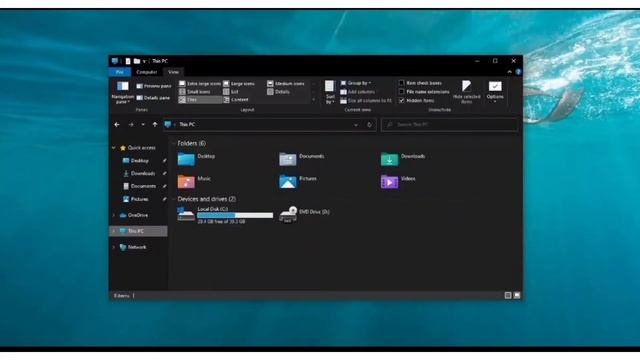Open the Group by dropdown
This screenshot has height=360, width=640.
pyautogui.click(x=356, y=83)
